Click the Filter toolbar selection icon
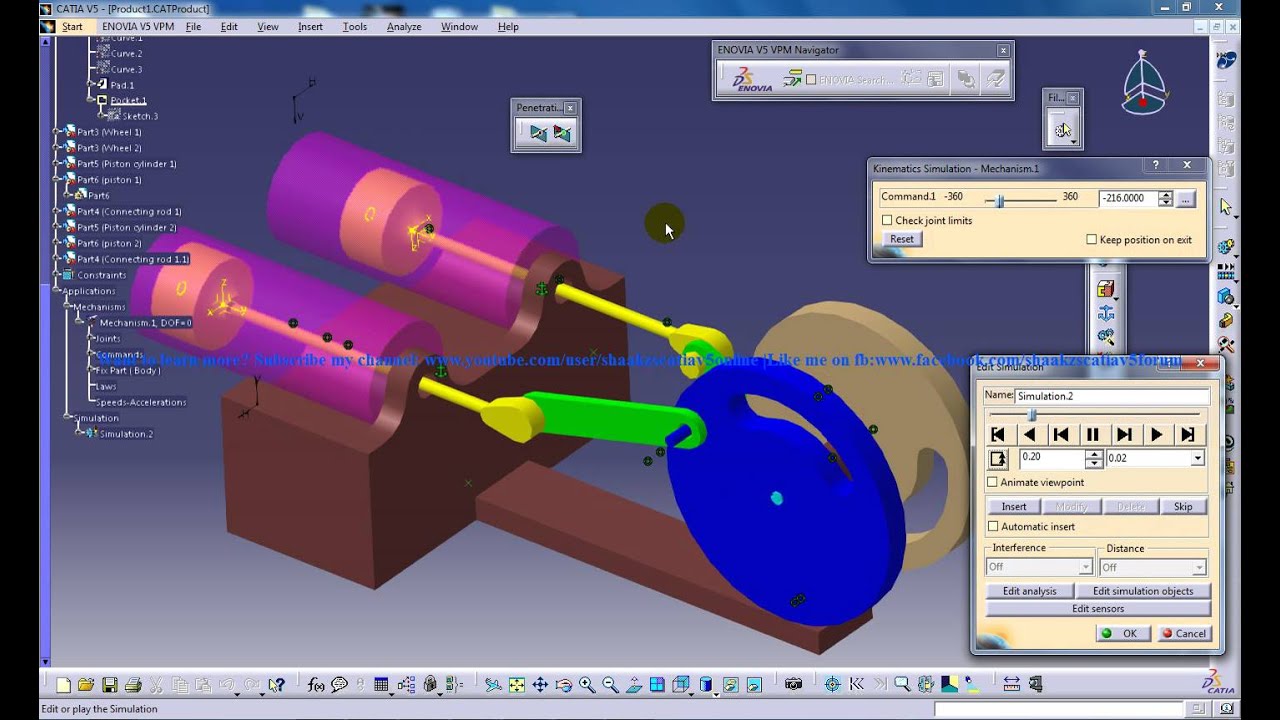This screenshot has height=720, width=1280. (1061, 129)
